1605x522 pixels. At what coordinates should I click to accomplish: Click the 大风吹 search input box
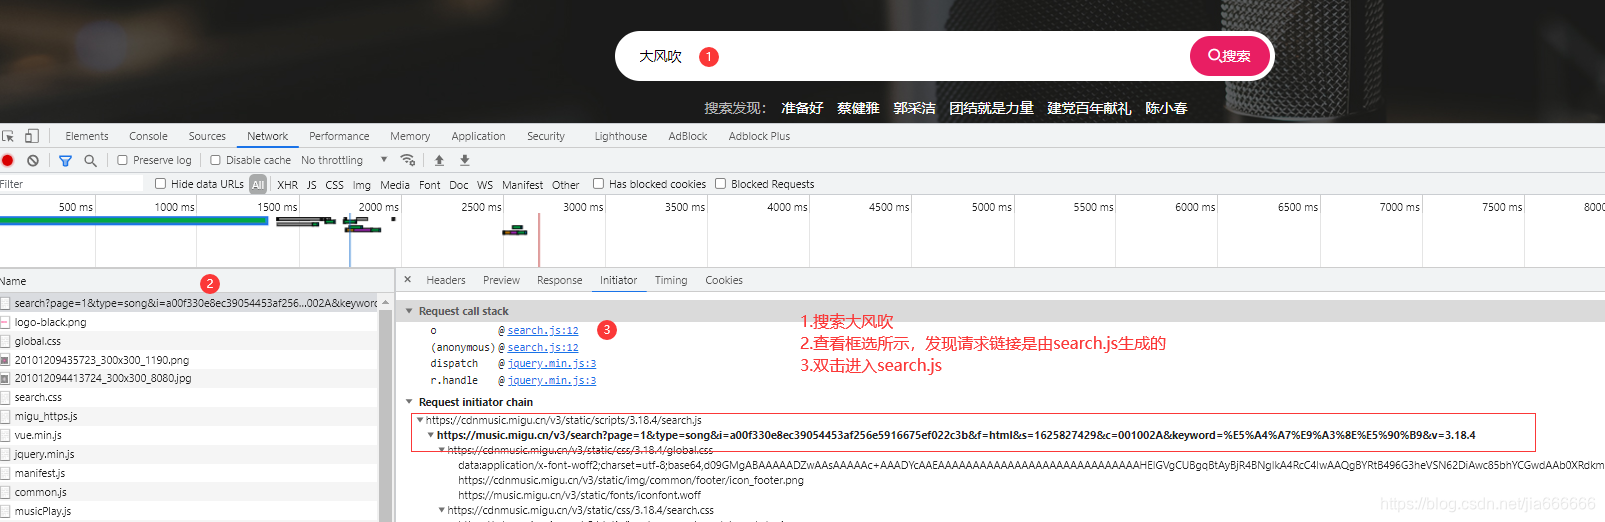tap(900, 56)
